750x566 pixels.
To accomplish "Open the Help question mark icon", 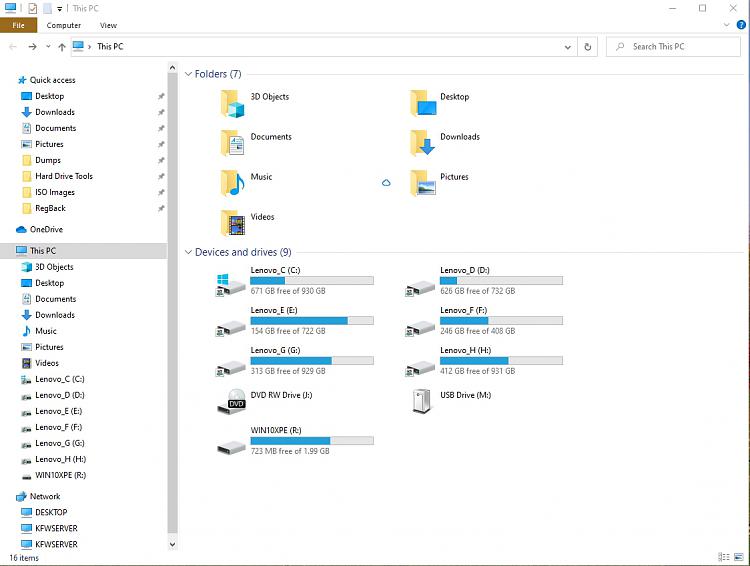I will (741, 25).
